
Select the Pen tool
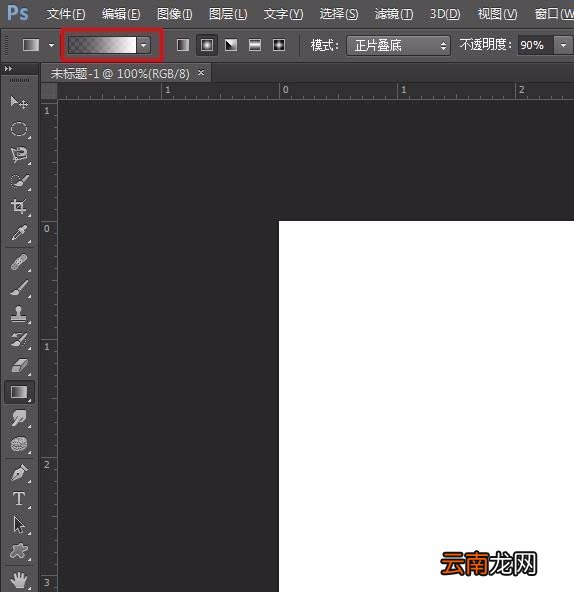[19, 473]
